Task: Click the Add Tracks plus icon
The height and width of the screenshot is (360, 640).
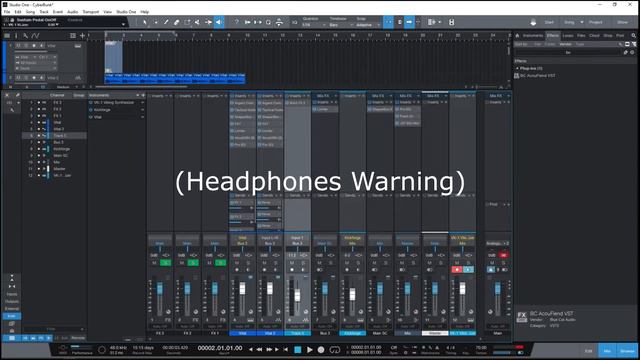Action: (x=82, y=36)
